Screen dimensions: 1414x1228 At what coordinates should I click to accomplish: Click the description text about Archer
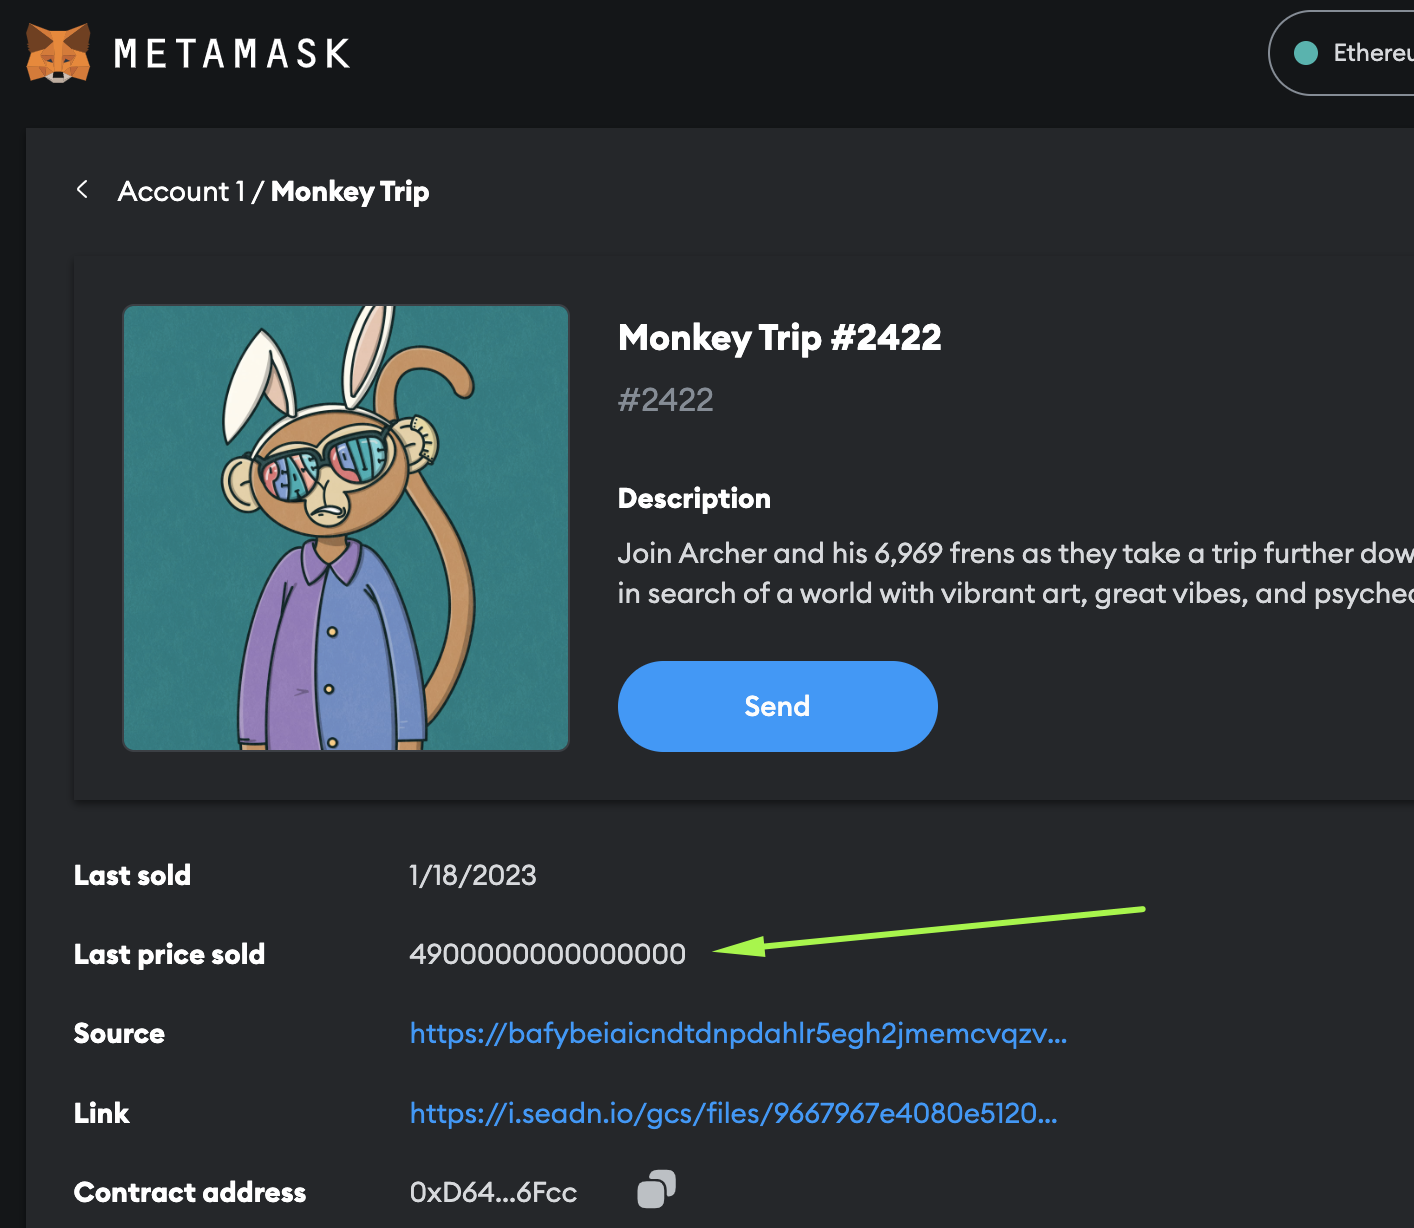(x=1015, y=573)
